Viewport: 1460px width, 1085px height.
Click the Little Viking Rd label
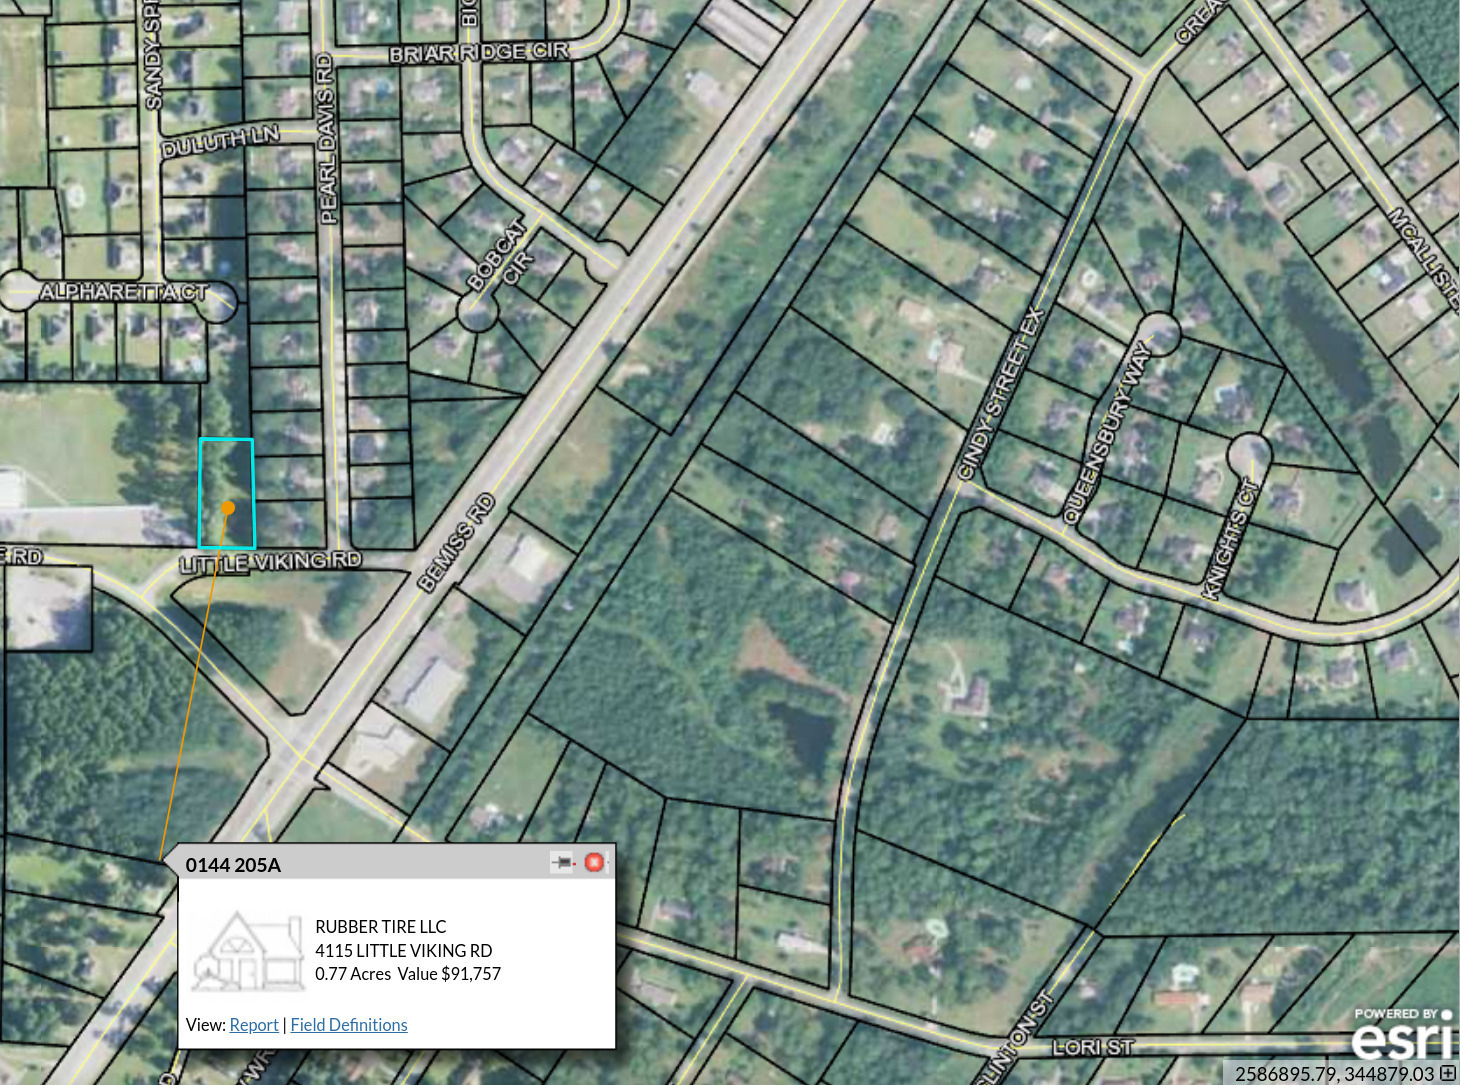[x=270, y=562]
